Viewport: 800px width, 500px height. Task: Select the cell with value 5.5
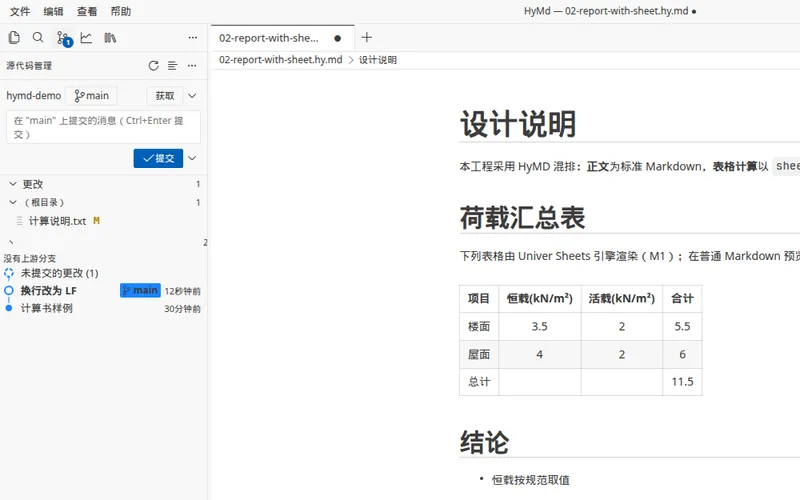[x=682, y=326]
